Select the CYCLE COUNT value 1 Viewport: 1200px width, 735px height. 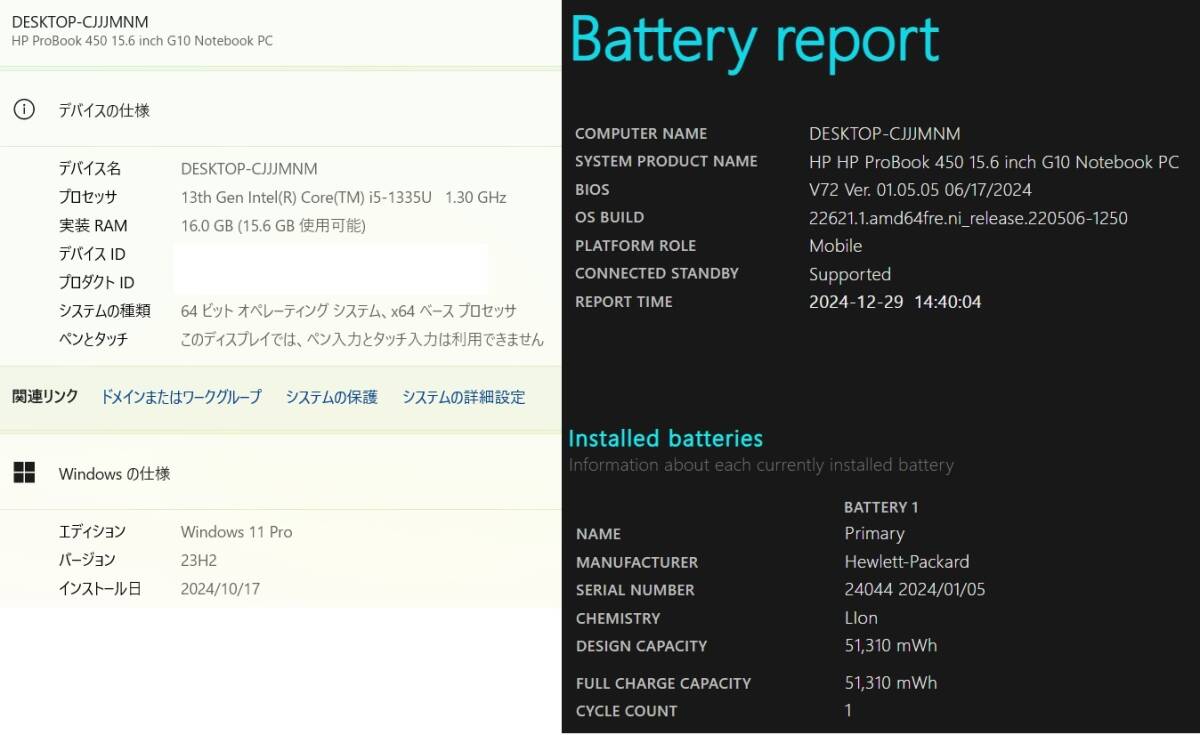point(848,711)
